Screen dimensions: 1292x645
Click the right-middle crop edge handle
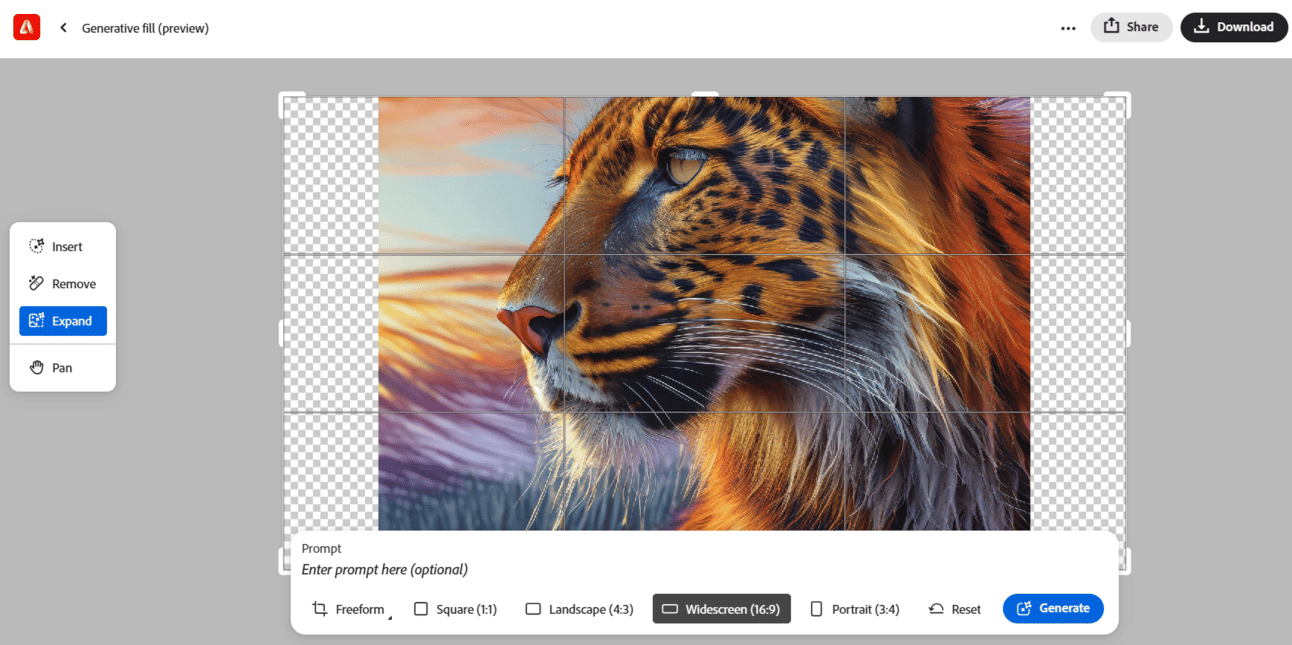coord(1128,333)
